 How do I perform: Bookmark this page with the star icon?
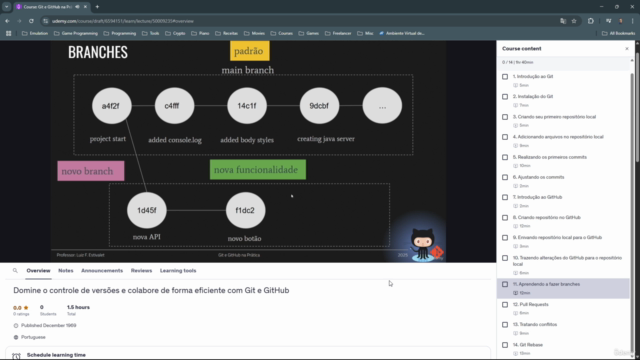click(x=574, y=21)
